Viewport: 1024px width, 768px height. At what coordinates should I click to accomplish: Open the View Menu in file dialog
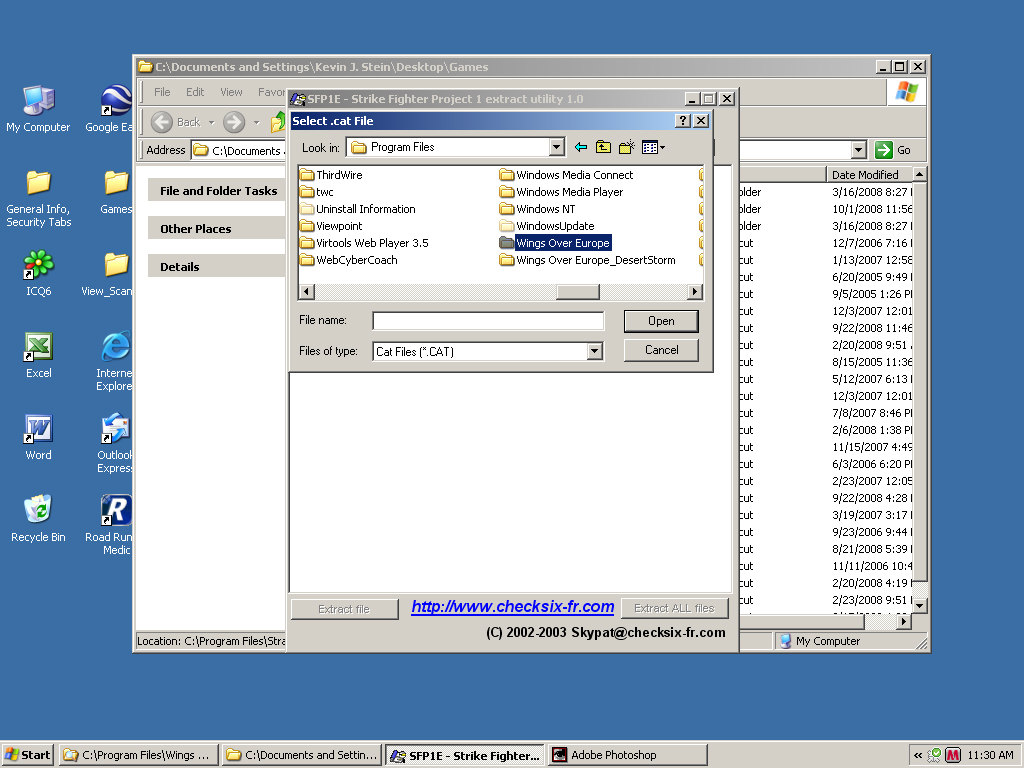pyautogui.click(x=653, y=148)
